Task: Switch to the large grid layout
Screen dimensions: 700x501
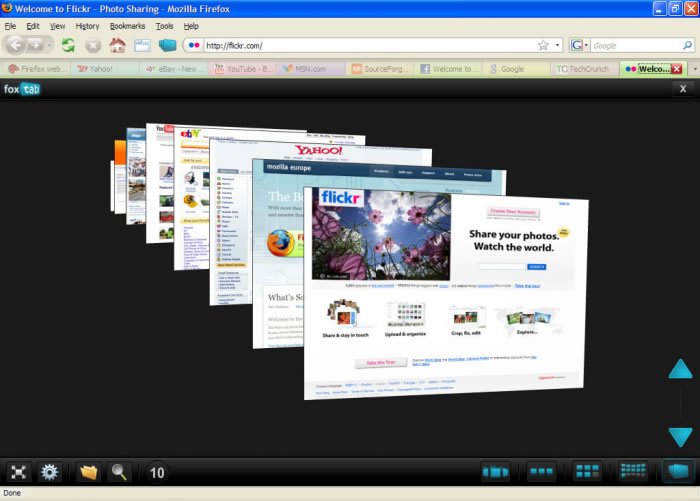Action: pyautogui.click(x=587, y=471)
